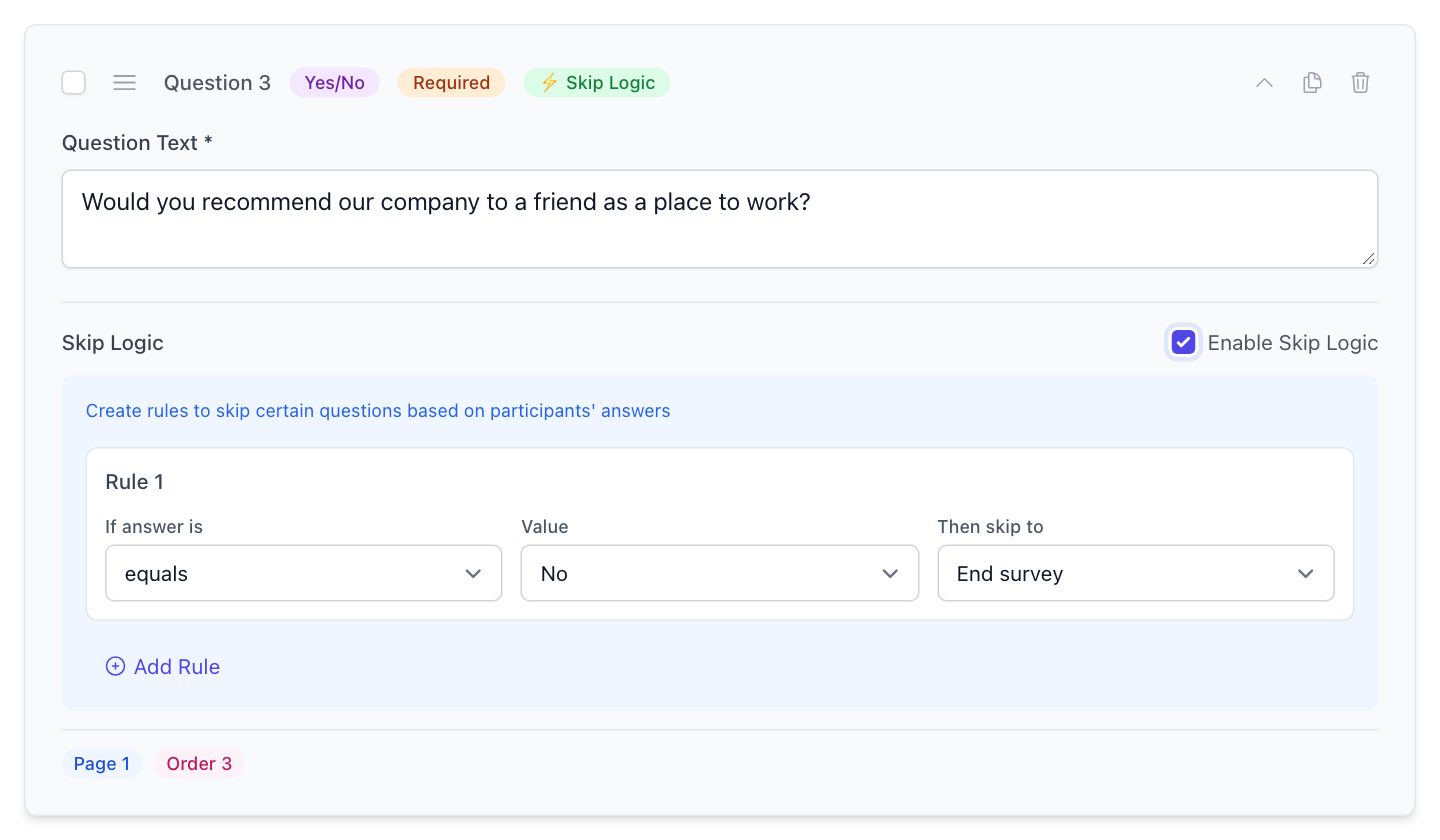
Task: Click Add Rule button
Action: coord(163,667)
